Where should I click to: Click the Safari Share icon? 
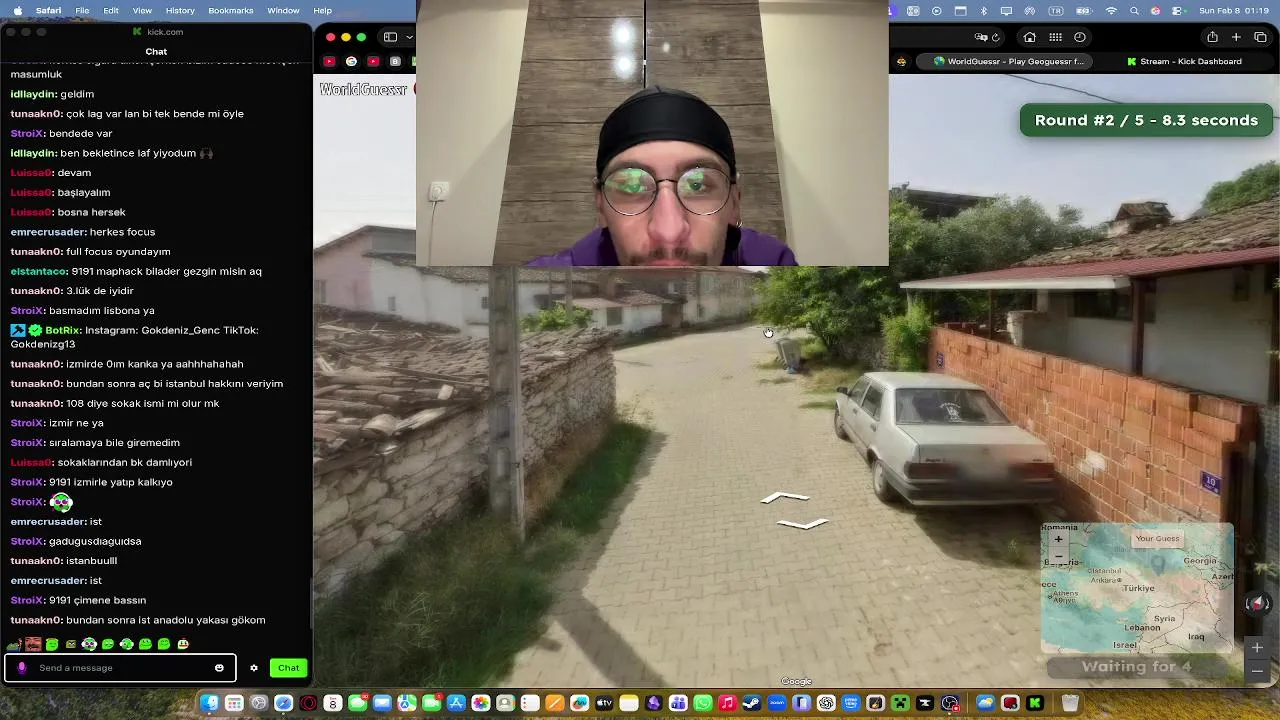[1212, 37]
